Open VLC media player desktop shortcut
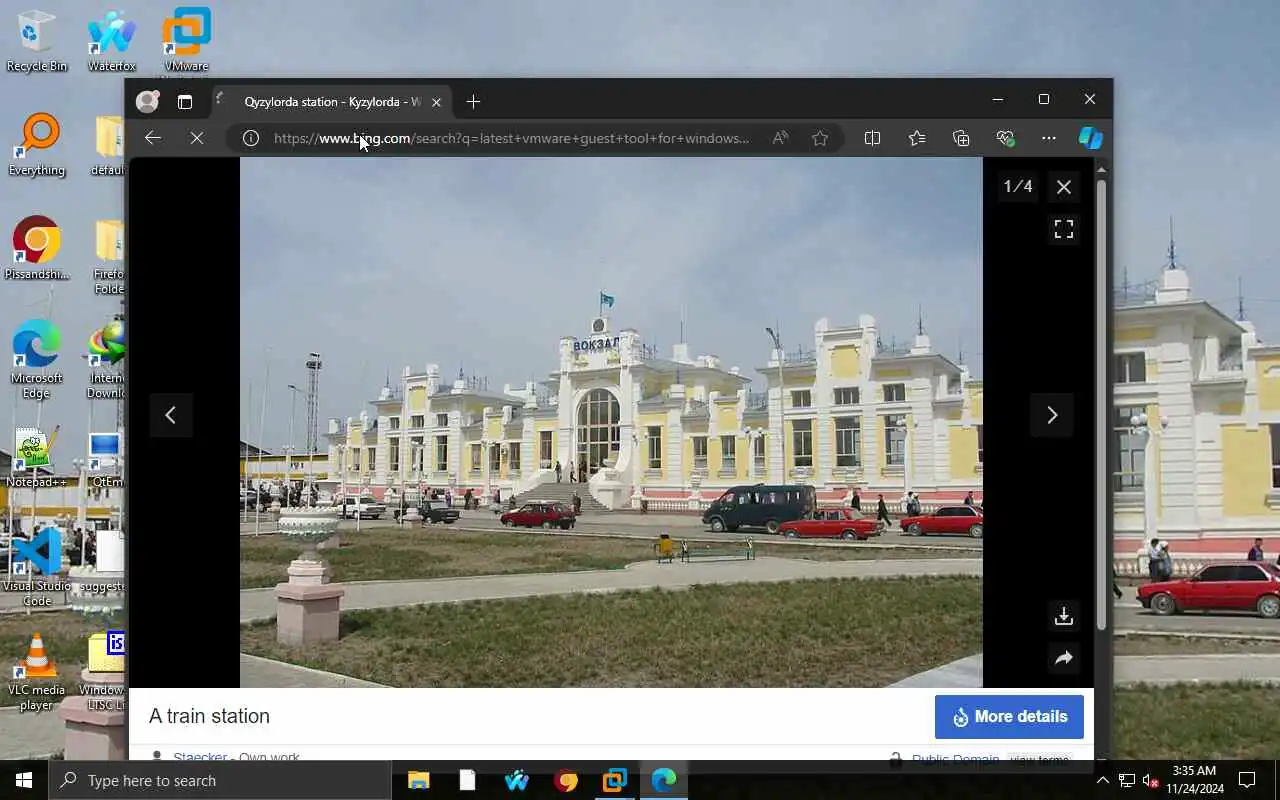This screenshot has width=1280, height=800. pyautogui.click(x=37, y=674)
